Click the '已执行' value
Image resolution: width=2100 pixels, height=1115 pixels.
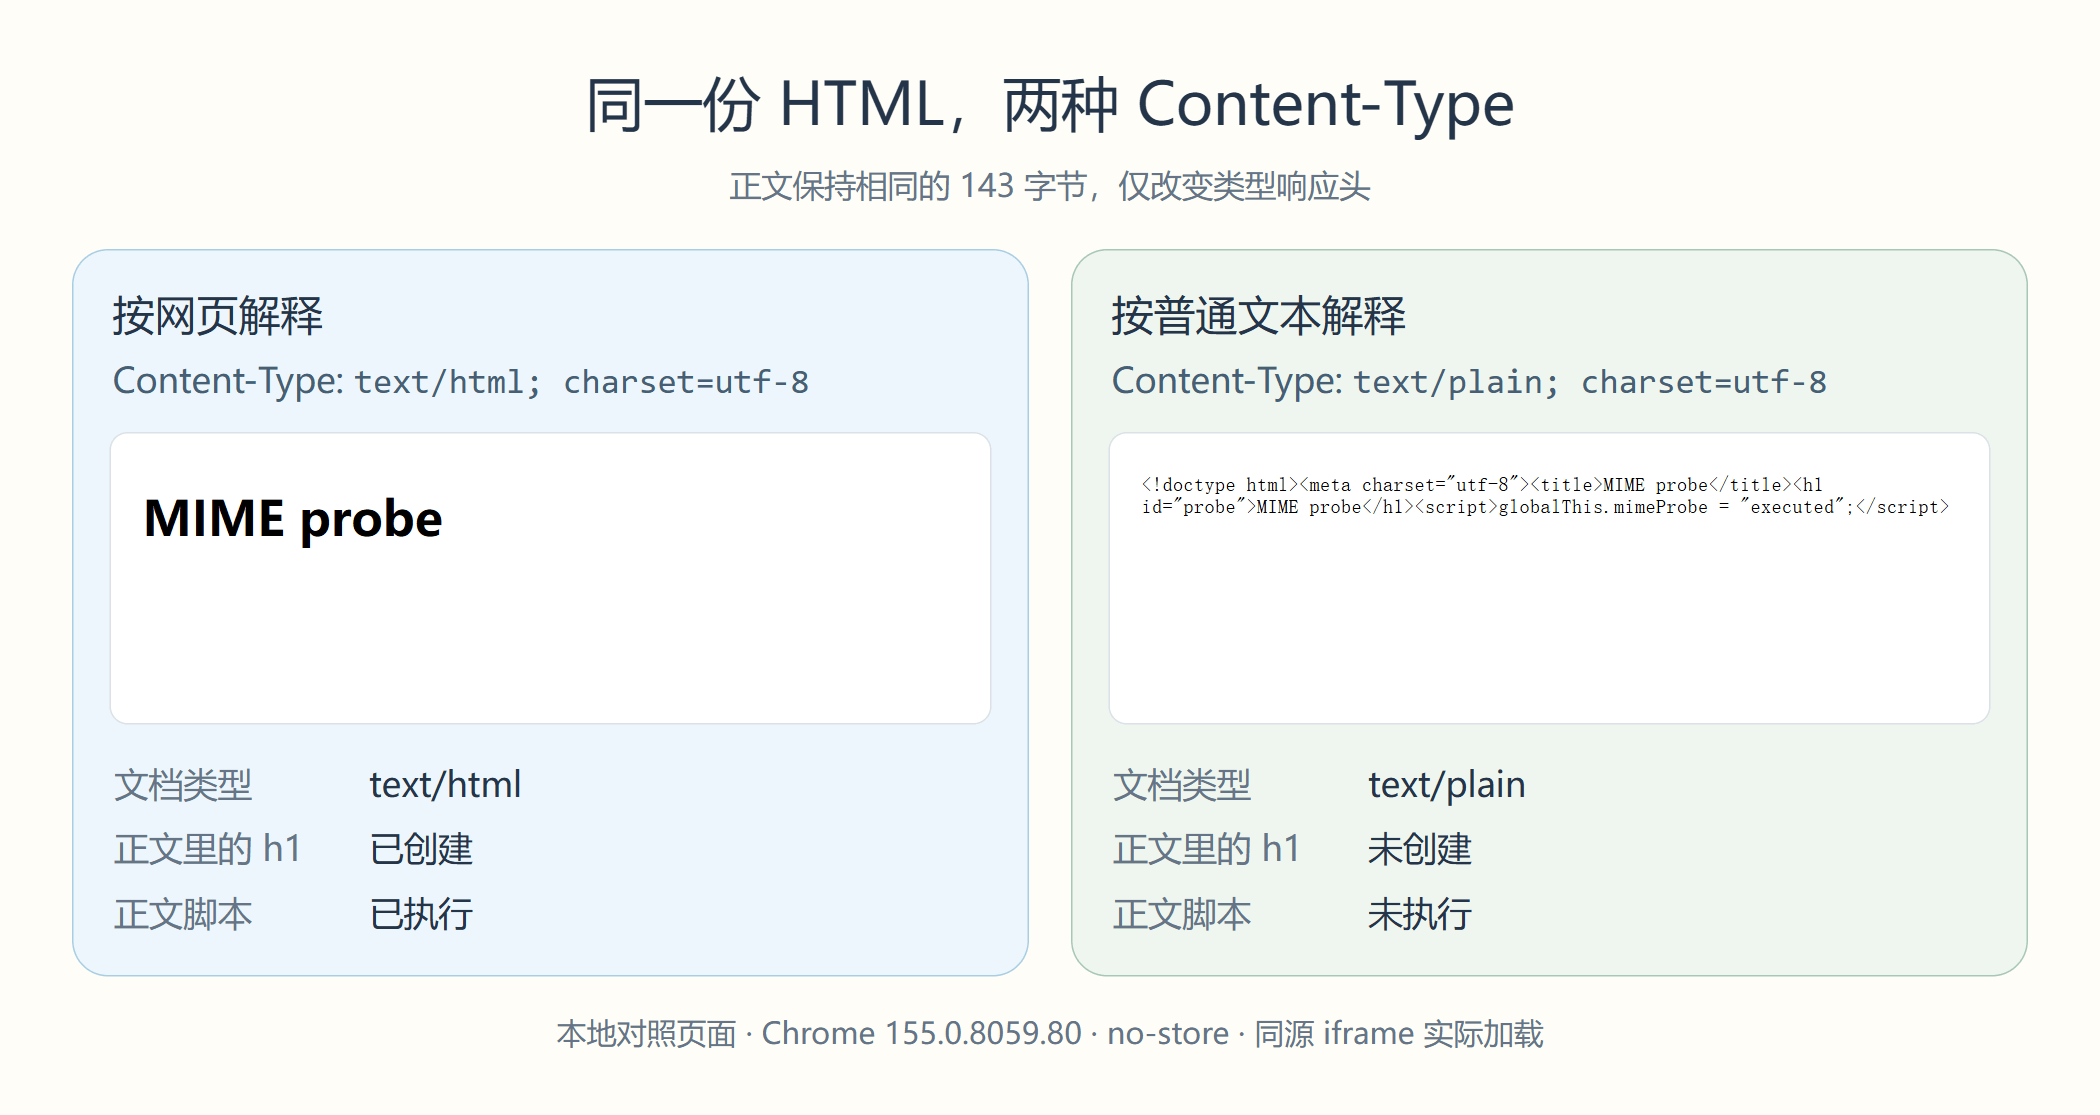pyautogui.click(x=421, y=914)
